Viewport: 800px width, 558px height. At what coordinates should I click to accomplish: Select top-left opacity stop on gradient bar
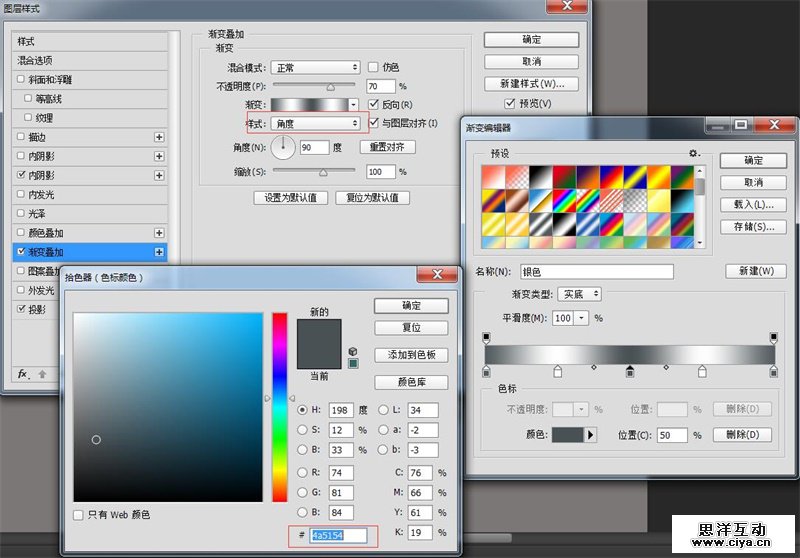click(x=486, y=339)
